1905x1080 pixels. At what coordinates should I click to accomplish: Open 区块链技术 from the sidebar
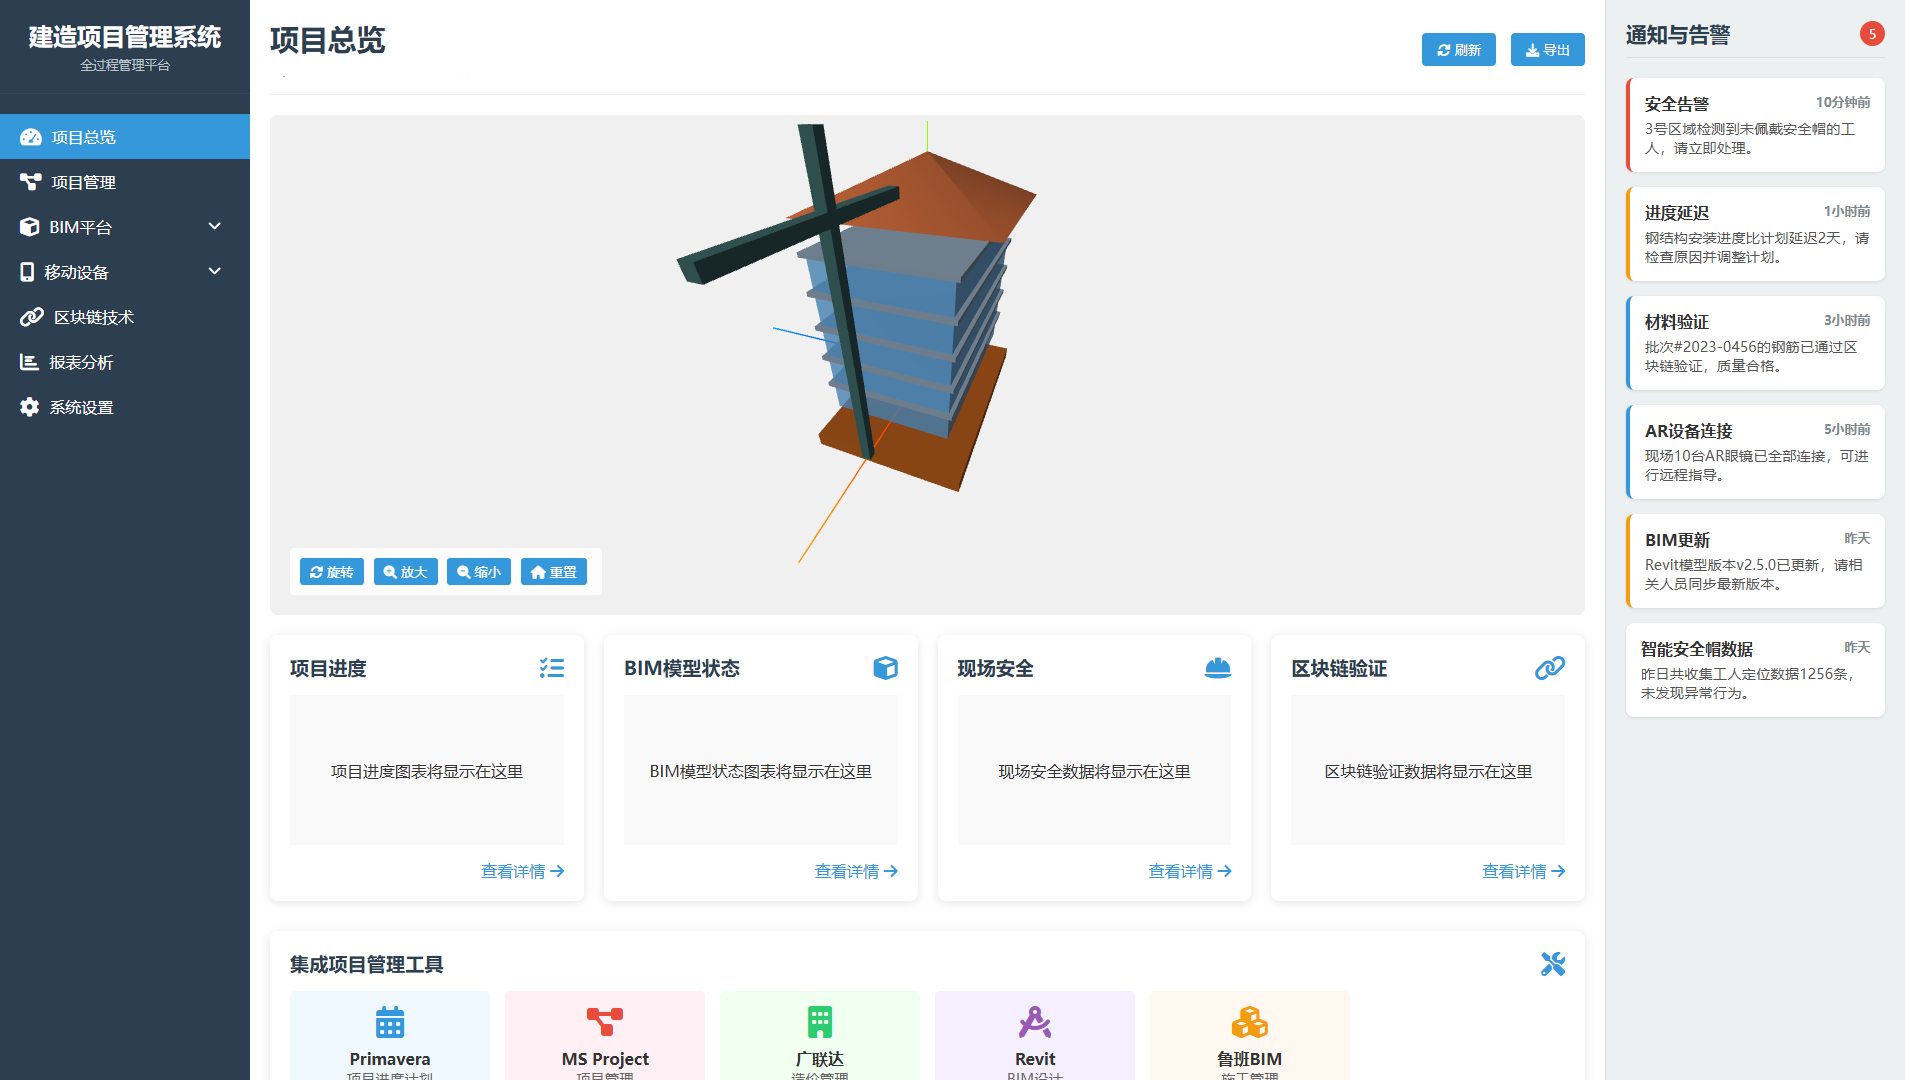pos(93,317)
